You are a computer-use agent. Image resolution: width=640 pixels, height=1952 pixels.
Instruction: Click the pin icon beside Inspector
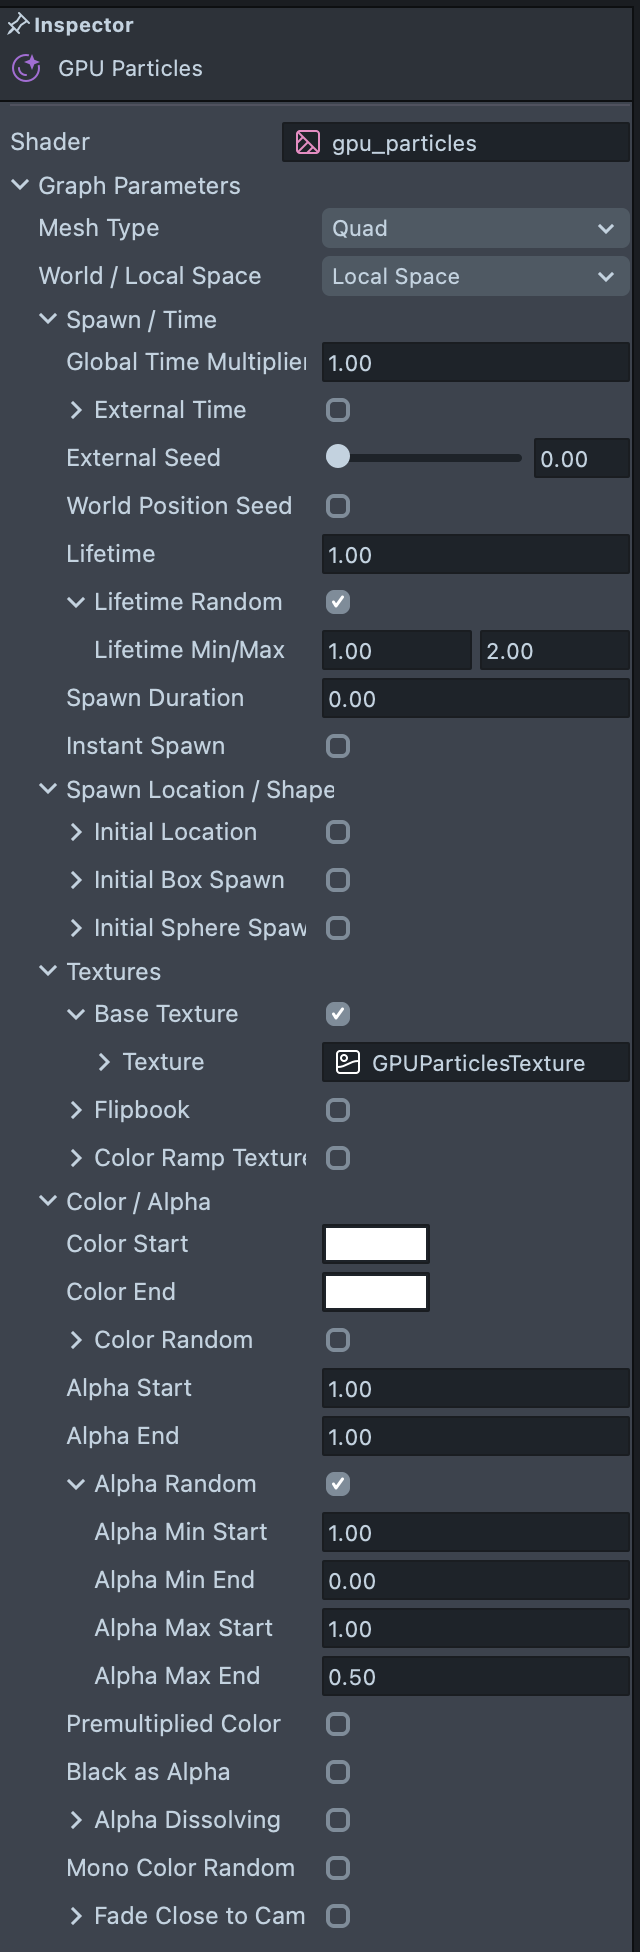point(18,25)
